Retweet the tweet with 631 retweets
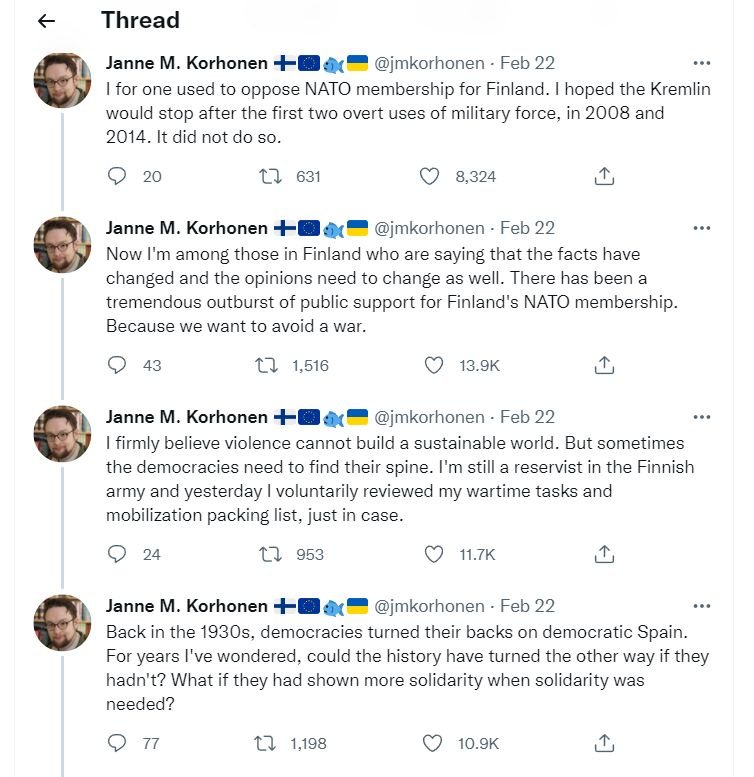 [269, 176]
